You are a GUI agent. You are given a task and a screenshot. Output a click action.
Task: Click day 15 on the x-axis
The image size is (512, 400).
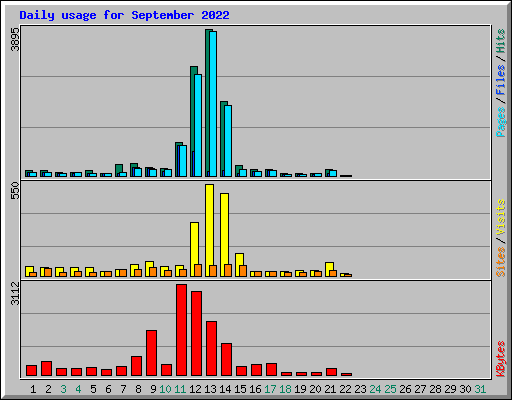click(x=240, y=389)
